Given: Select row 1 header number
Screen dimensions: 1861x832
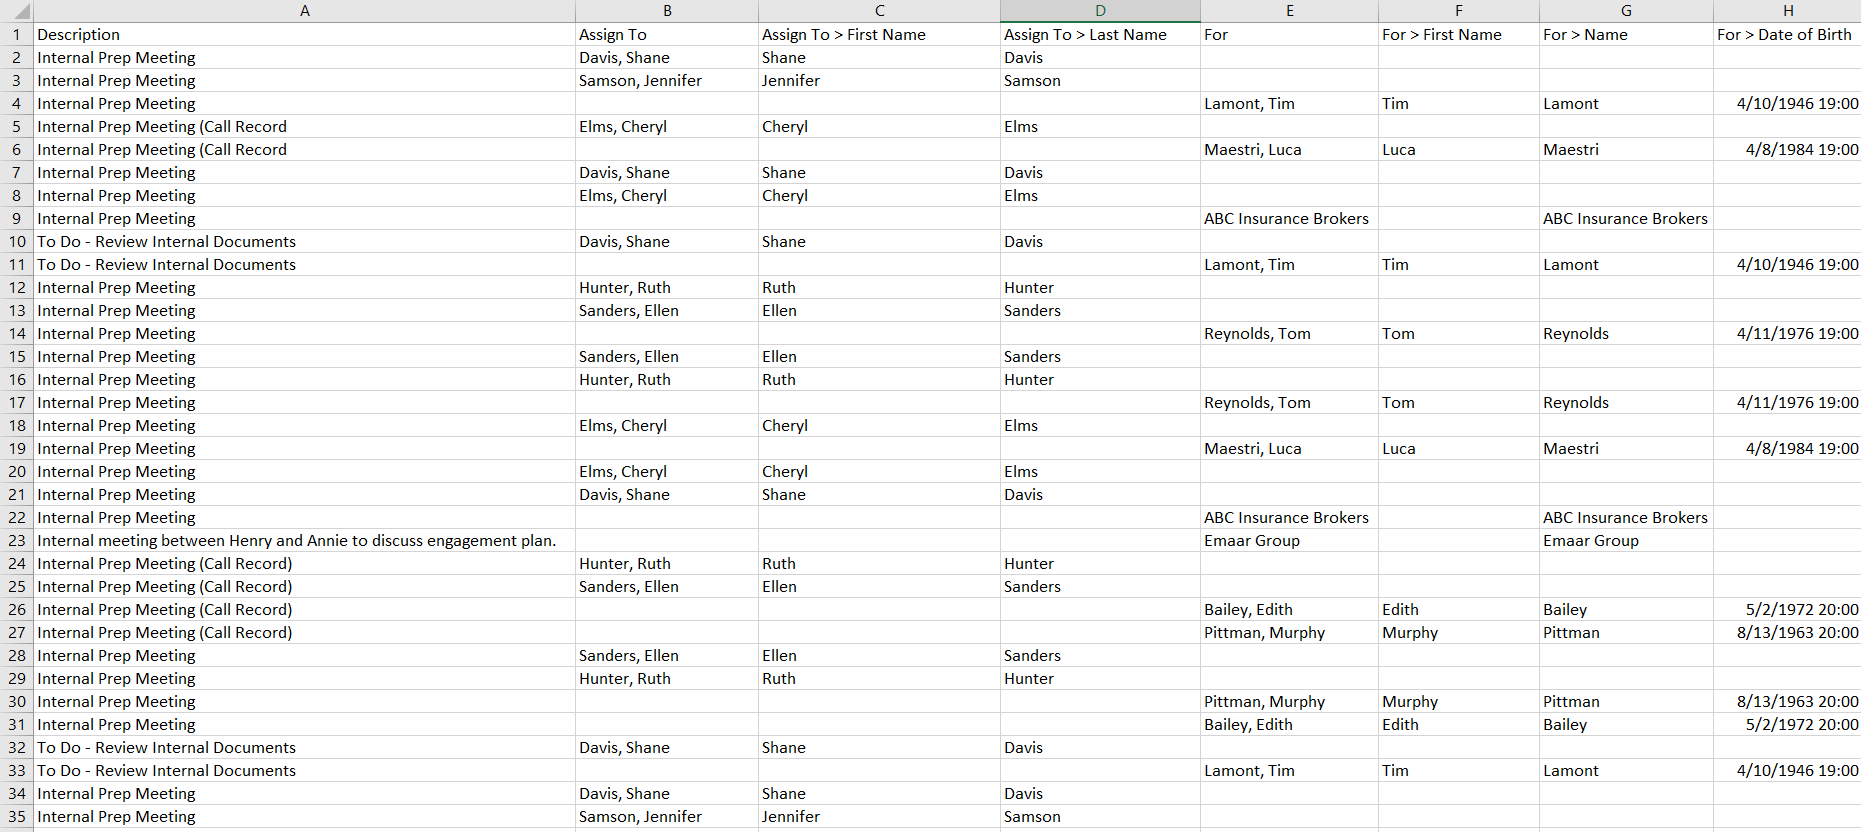Looking at the screenshot, I should click(x=16, y=35).
